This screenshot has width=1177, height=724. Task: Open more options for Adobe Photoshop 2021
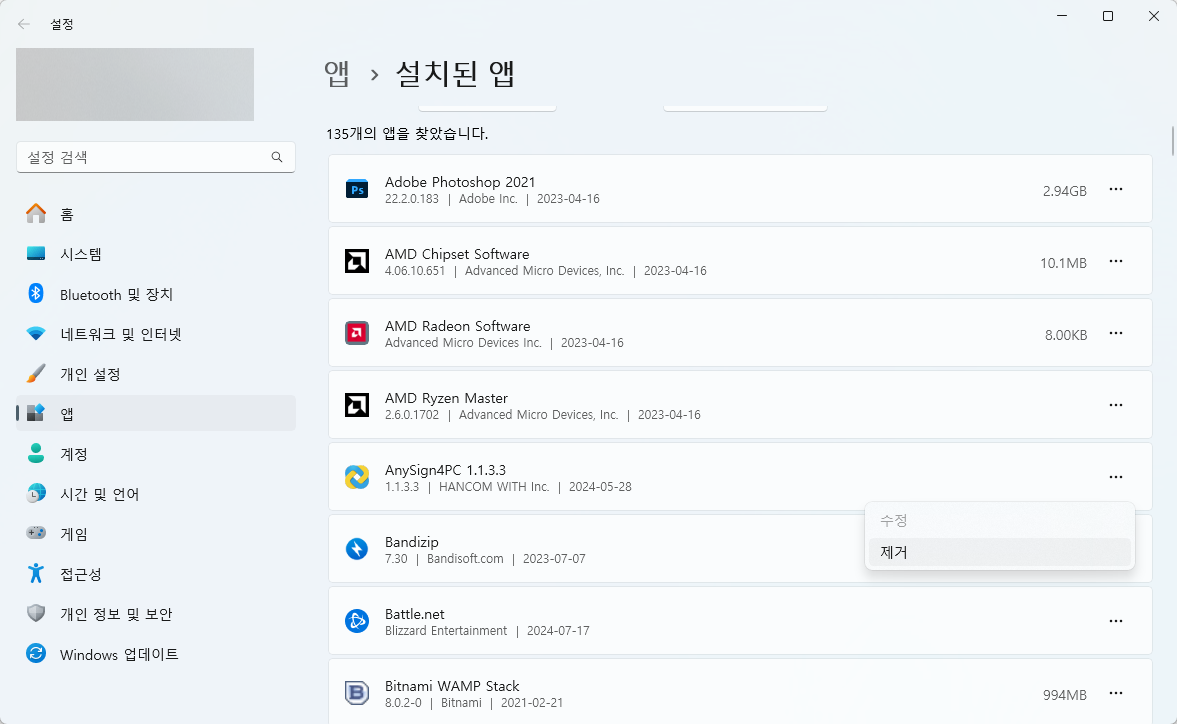[x=1115, y=189]
